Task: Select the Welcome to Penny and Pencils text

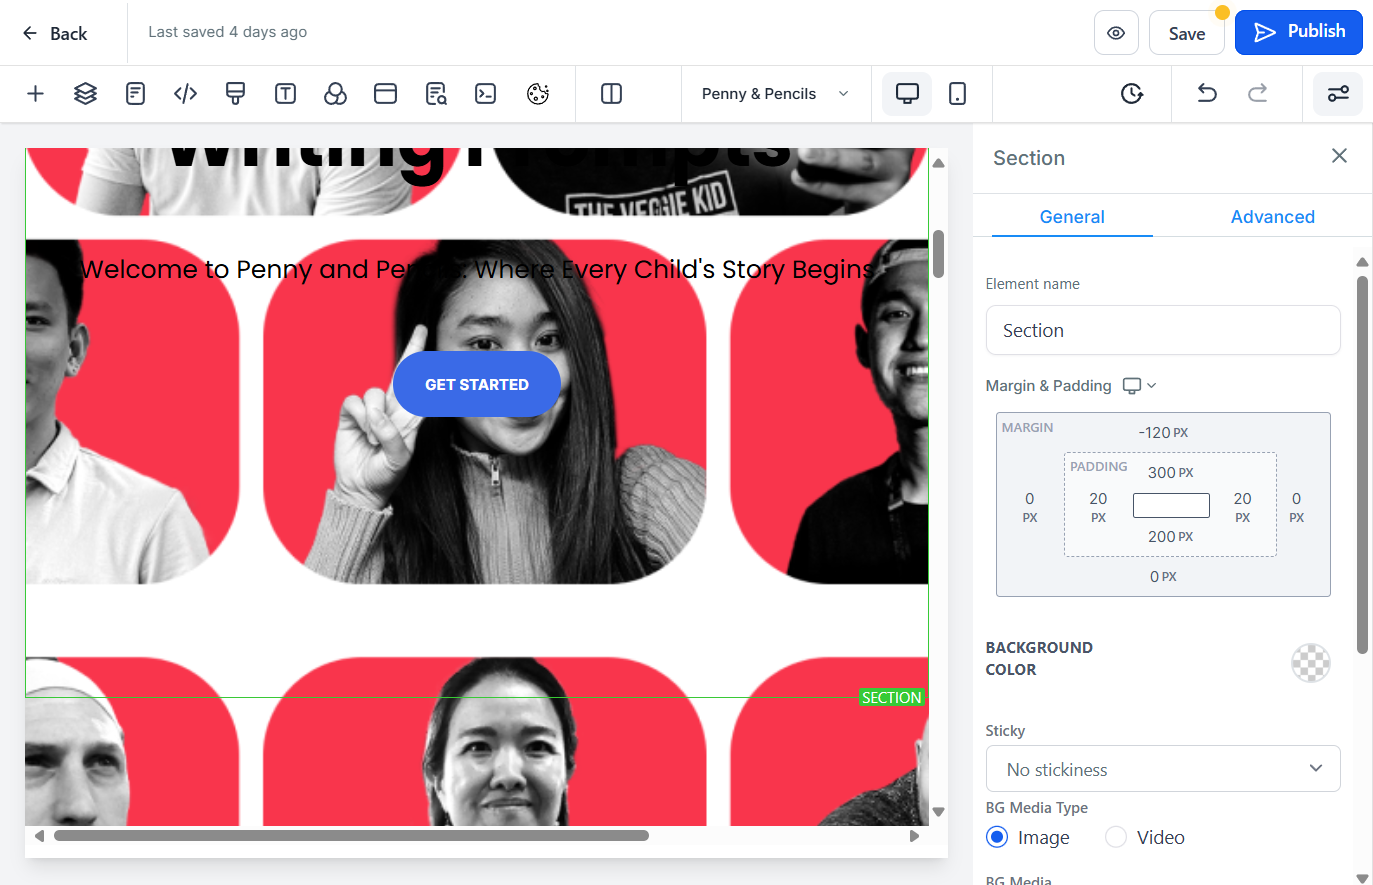Action: click(477, 270)
